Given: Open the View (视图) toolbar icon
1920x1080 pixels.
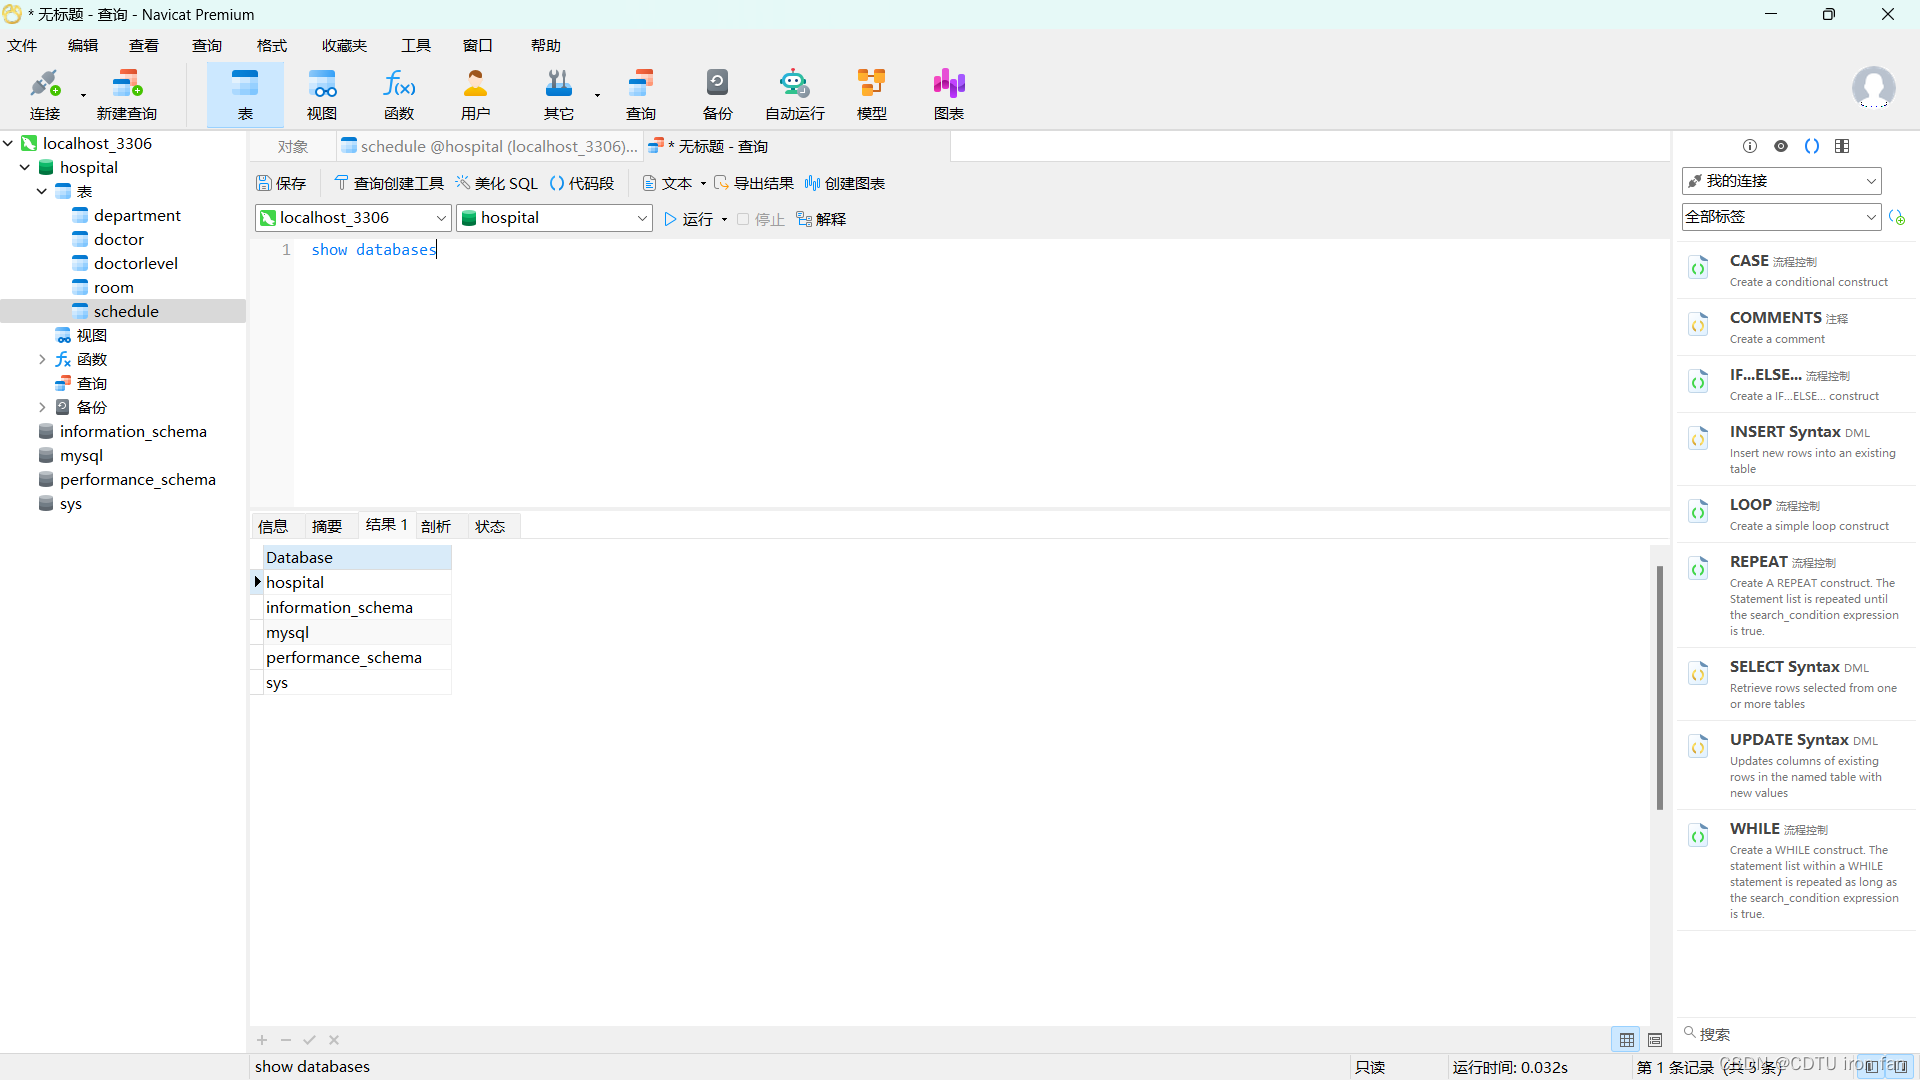Looking at the screenshot, I should [x=322, y=95].
